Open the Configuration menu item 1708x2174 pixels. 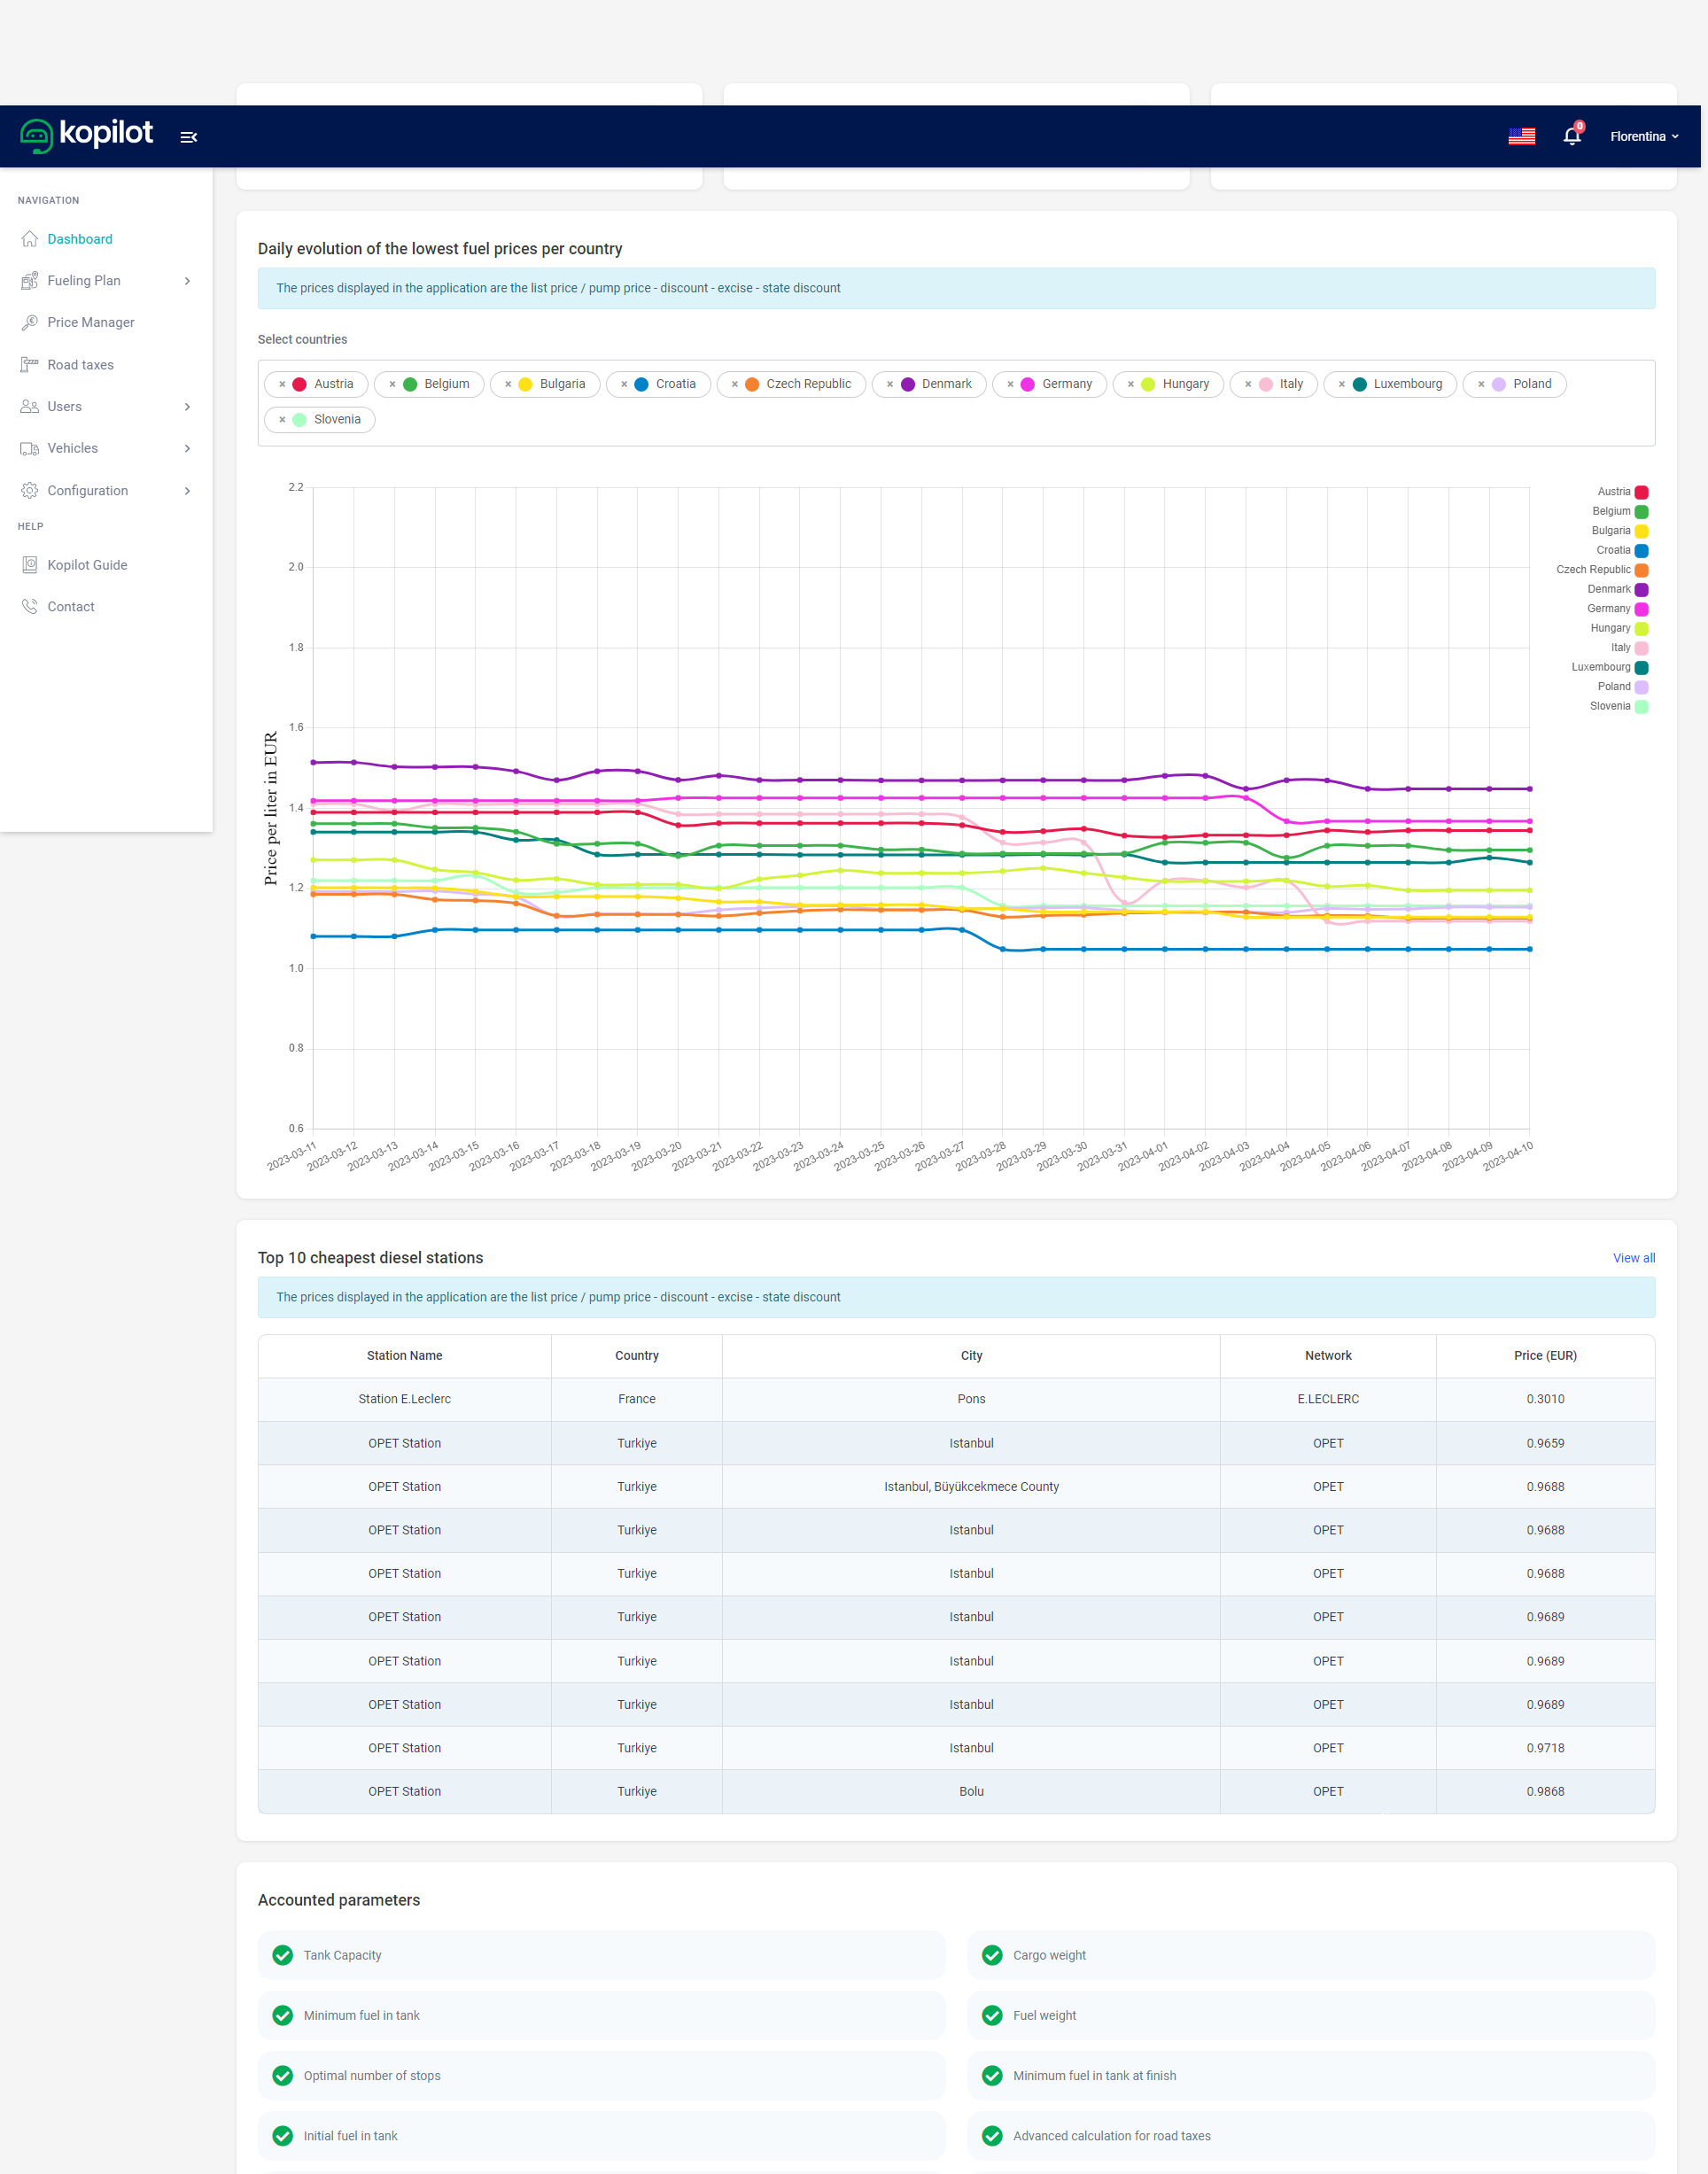[87, 491]
